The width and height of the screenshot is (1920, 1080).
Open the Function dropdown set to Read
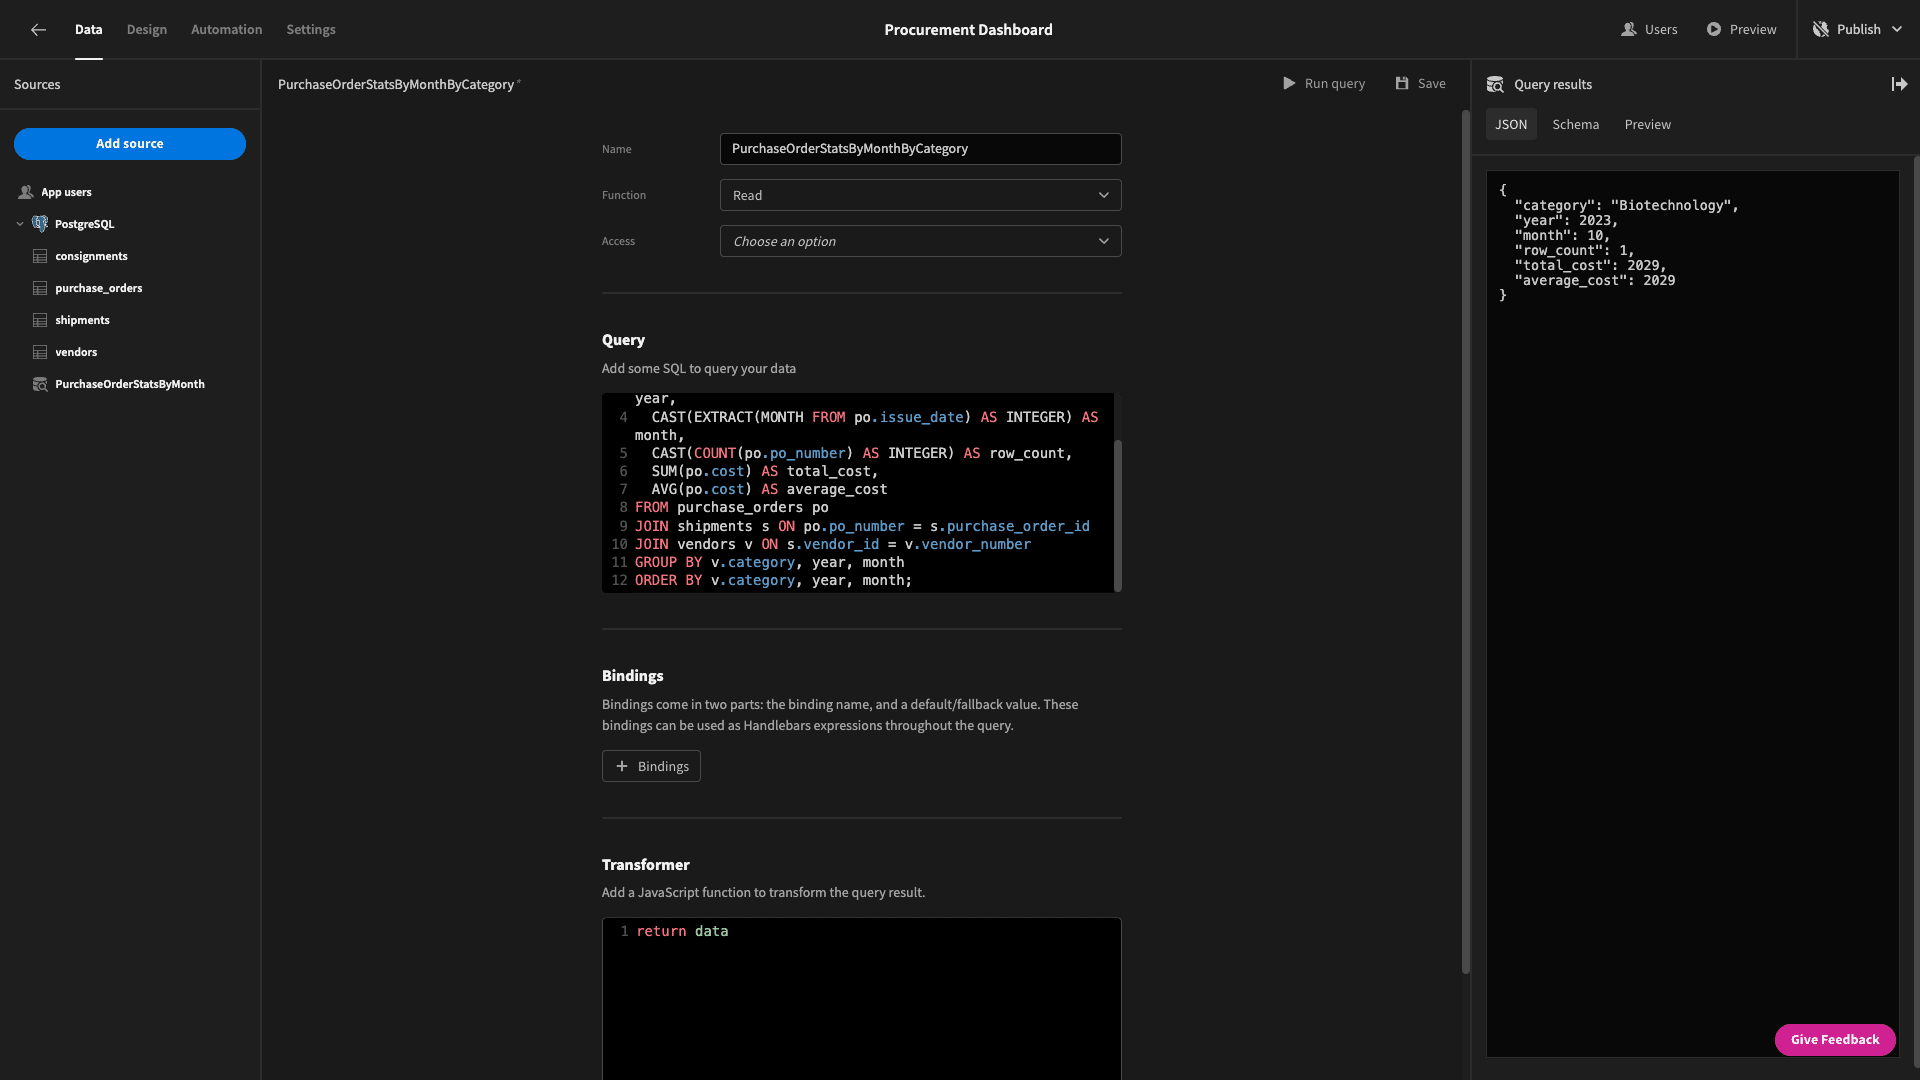[x=920, y=195]
